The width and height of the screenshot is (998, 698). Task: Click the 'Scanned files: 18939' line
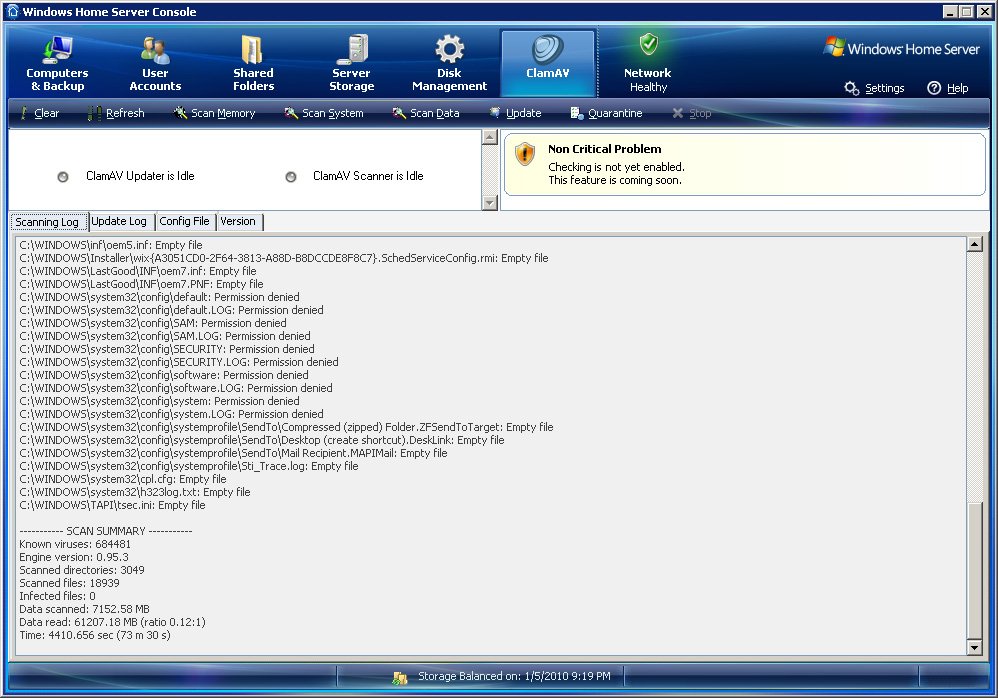[69, 583]
